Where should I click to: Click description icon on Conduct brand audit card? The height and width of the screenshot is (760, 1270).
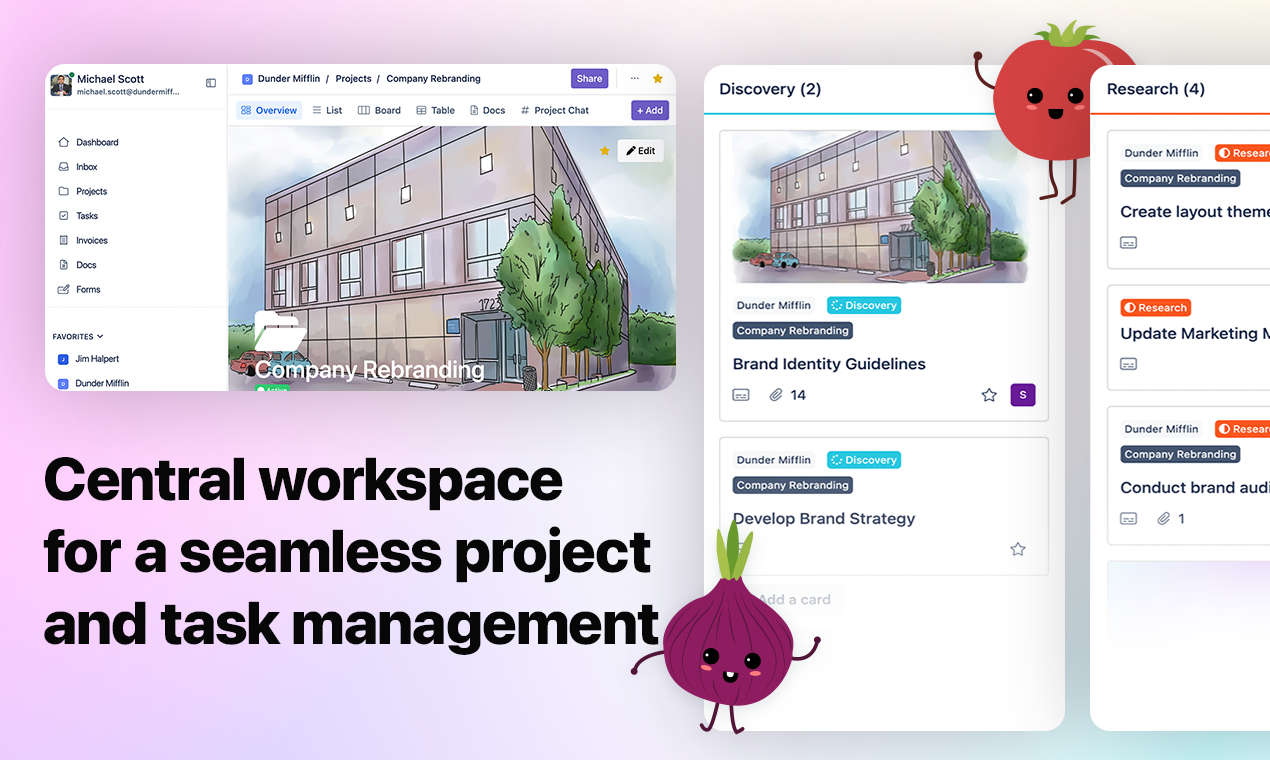(x=1129, y=518)
